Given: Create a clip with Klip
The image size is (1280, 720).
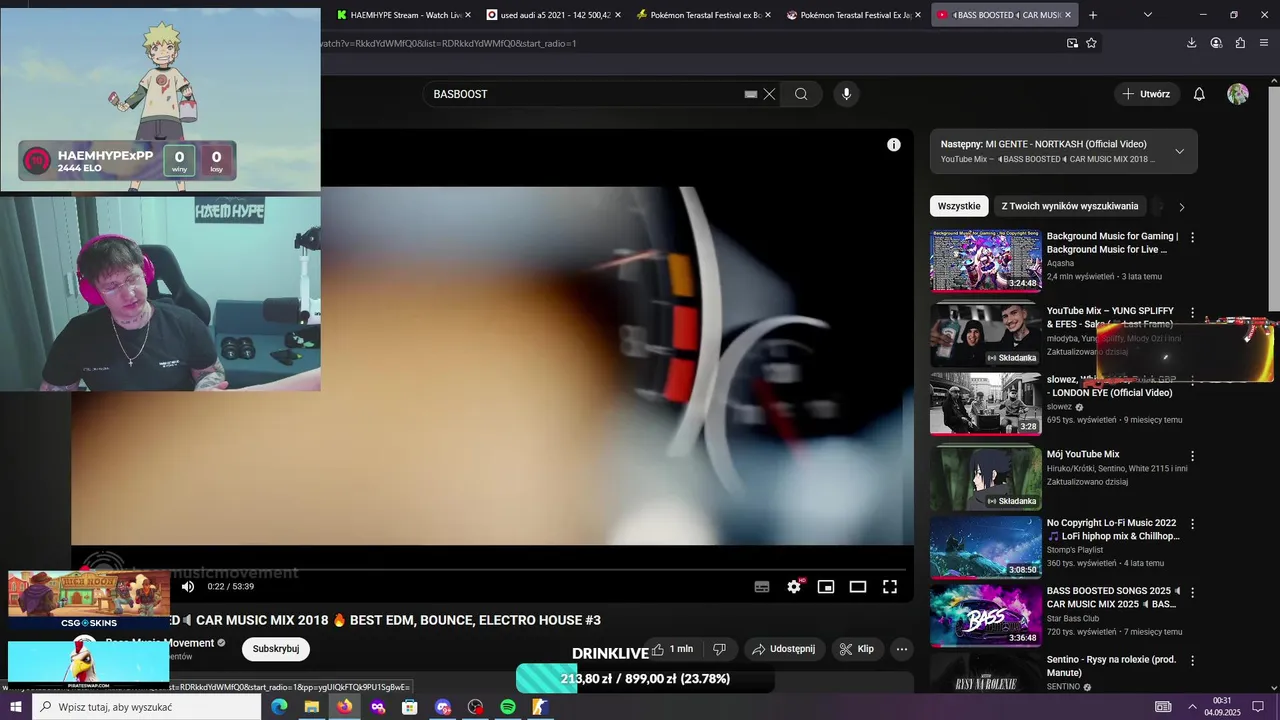Looking at the screenshot, I should click(856, 649).
